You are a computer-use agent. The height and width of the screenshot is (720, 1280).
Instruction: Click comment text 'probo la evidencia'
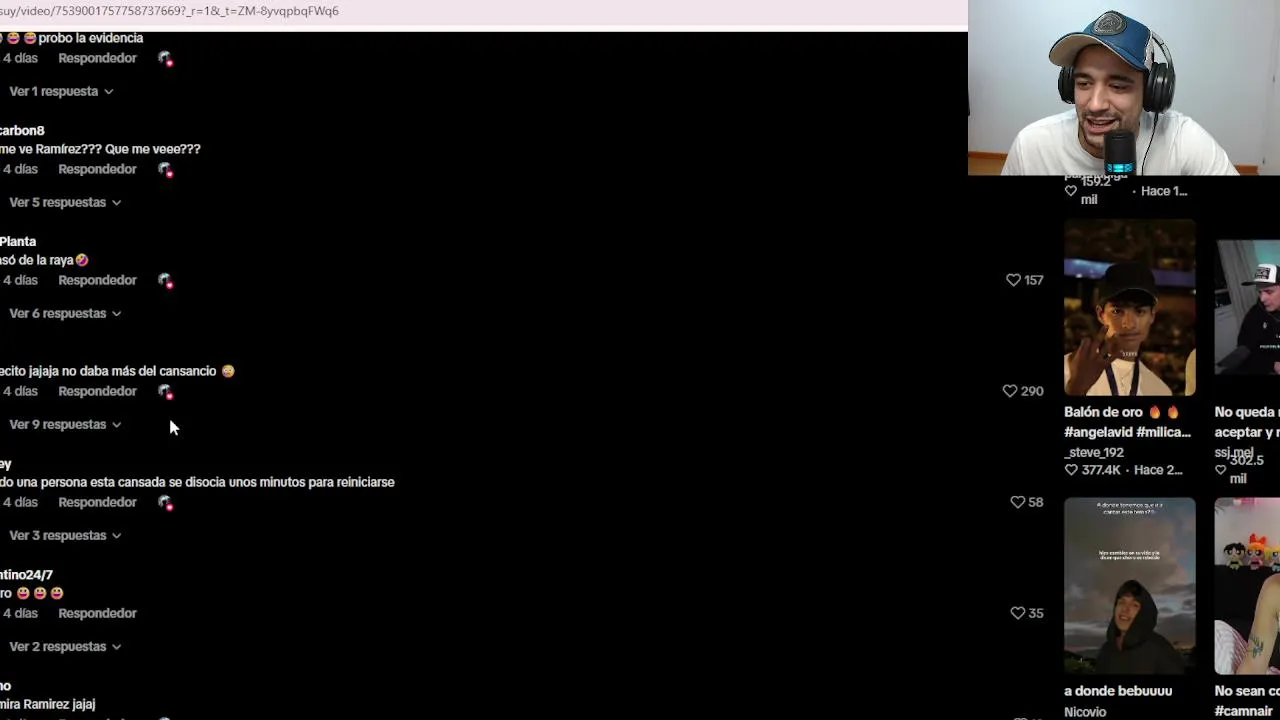pos(90,38)
